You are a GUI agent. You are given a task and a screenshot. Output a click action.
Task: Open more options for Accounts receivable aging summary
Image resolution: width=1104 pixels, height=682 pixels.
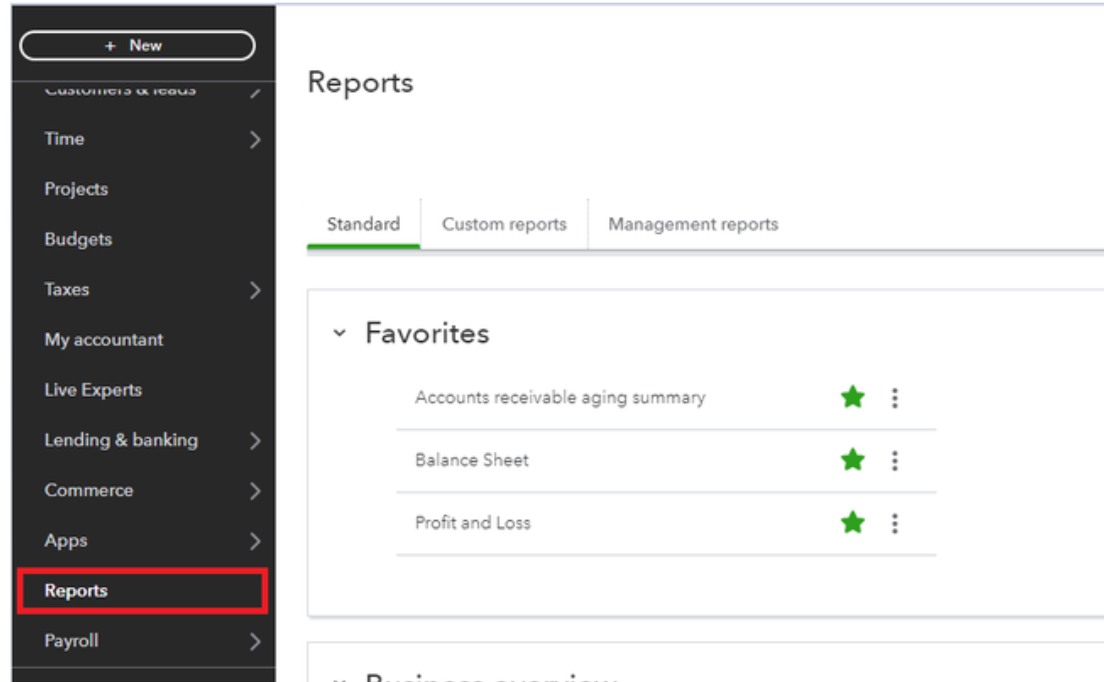895,398
